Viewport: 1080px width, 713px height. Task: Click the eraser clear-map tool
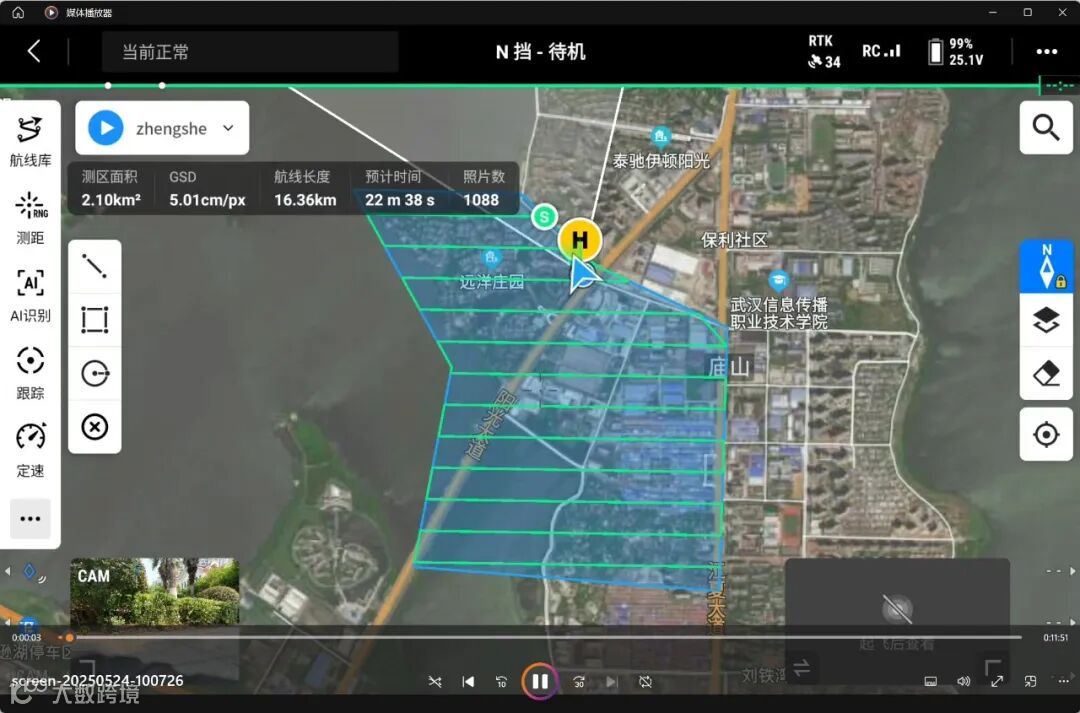click(1046, 374)
